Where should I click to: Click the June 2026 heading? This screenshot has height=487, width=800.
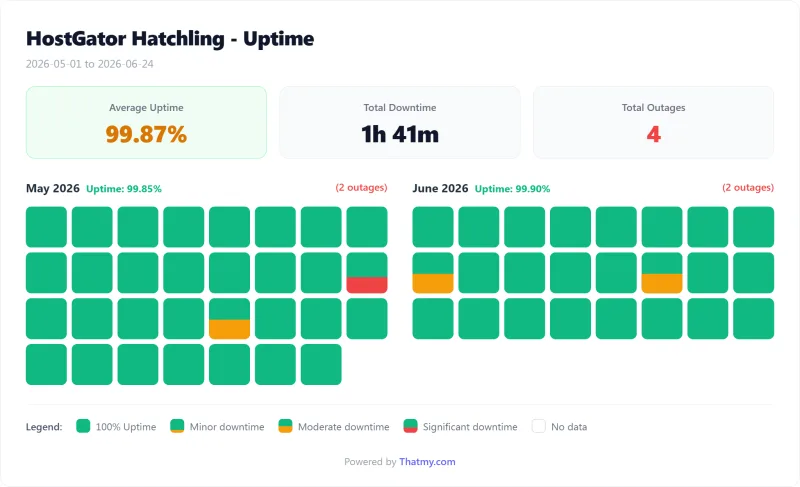(x=440, y=188)
